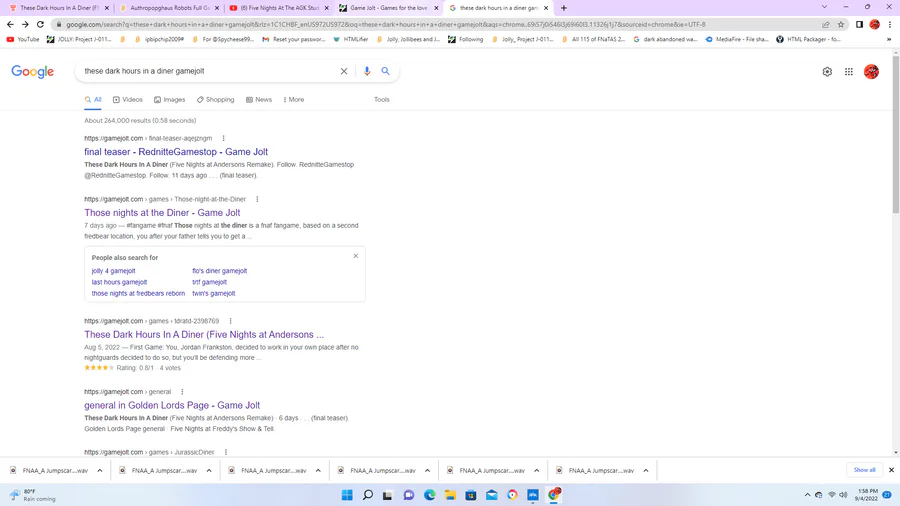Close the downloads bar
This screenshot has height=506, width=900.
[891, 470]
